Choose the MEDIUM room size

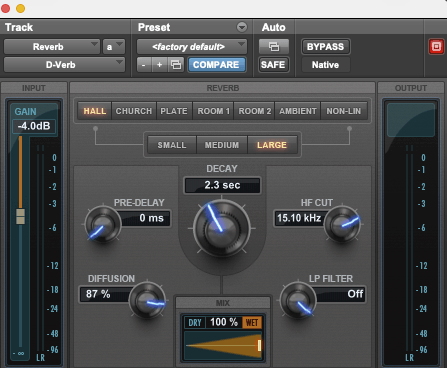[x=222, y=145]
